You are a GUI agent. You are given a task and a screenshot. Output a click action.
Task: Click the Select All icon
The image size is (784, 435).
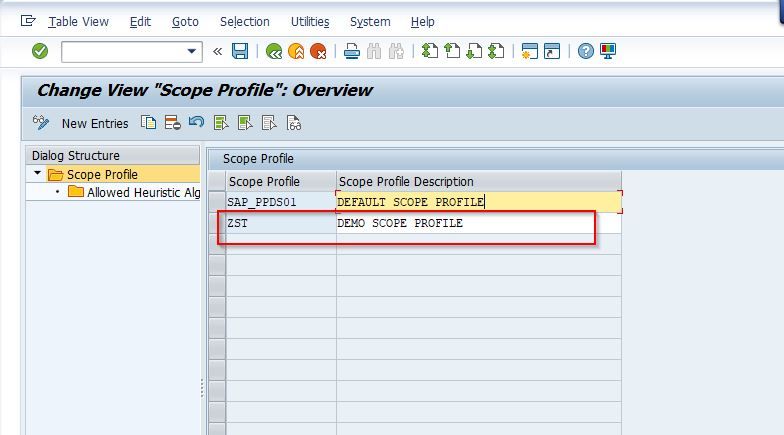[x=220, y=122]
